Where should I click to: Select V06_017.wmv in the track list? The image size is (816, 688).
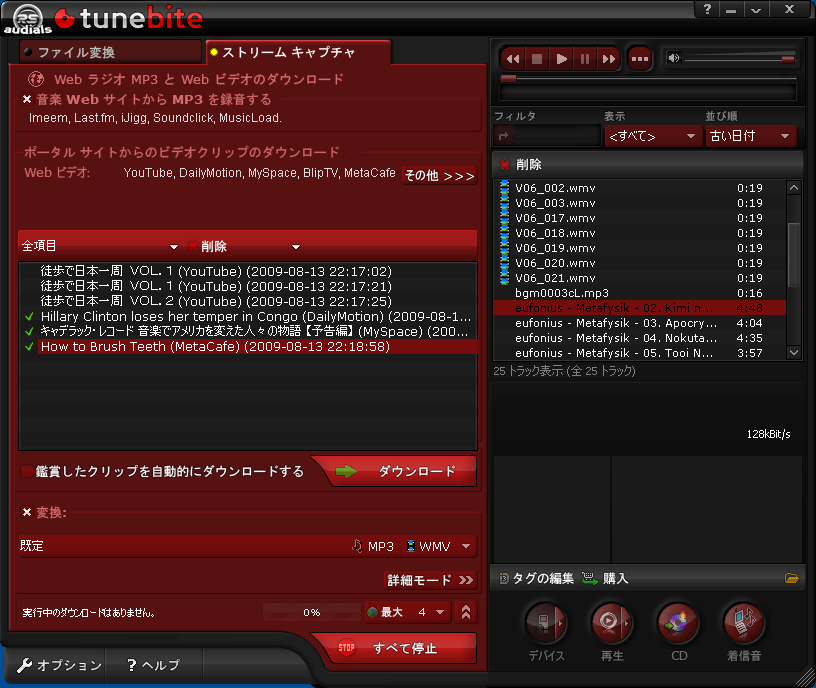point(639,218)
